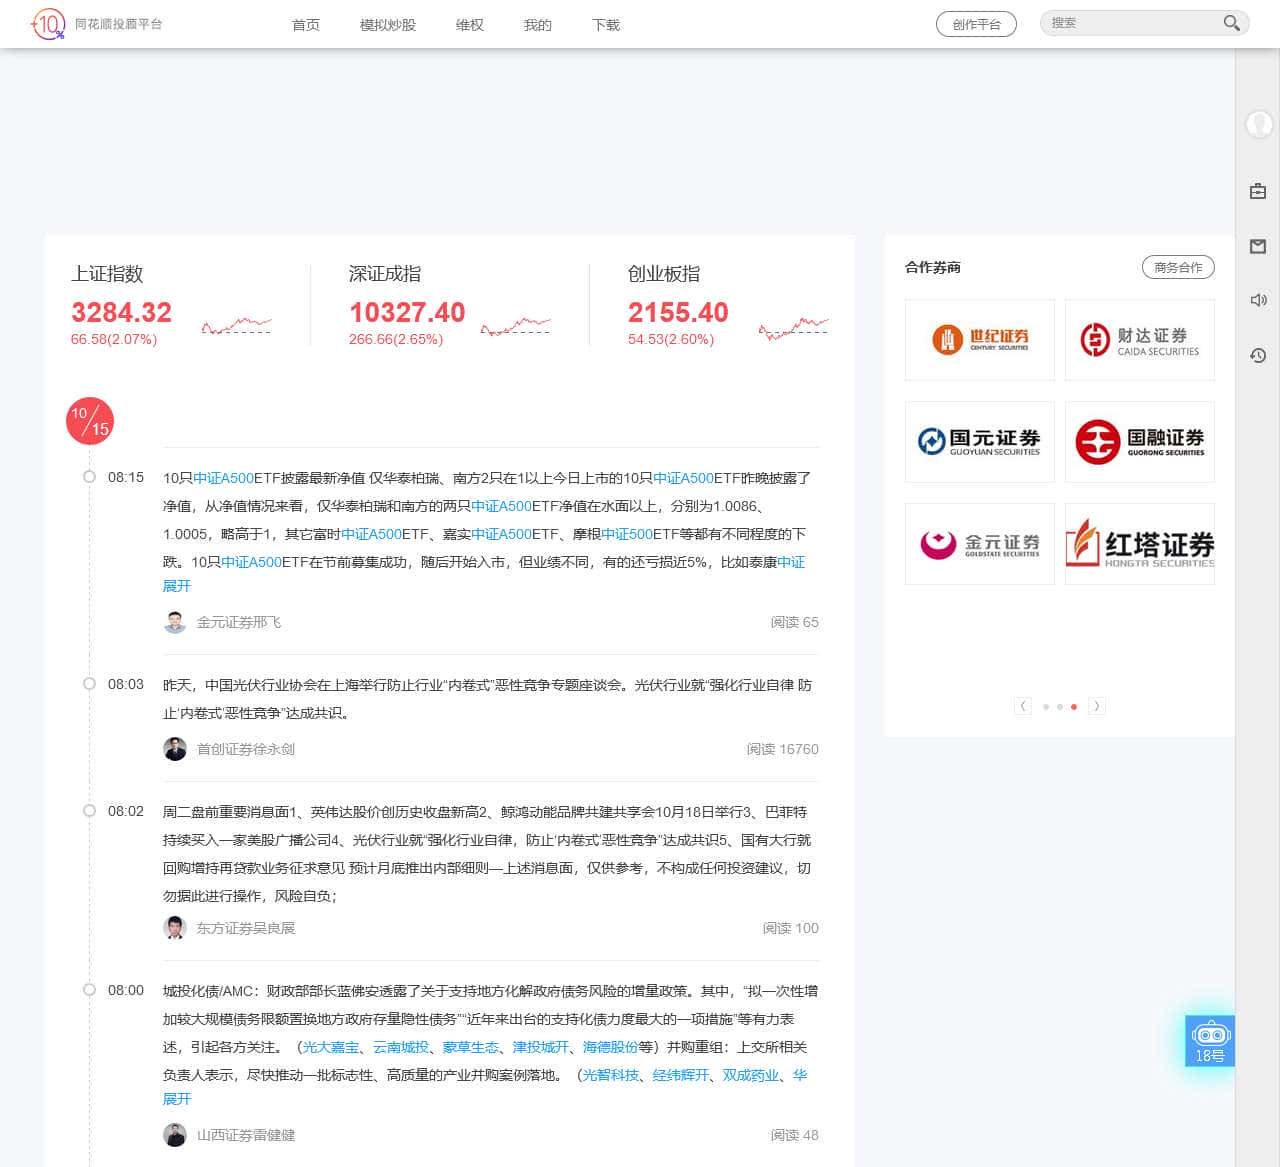Image resolution: width=1280 pixels, height=1167 pixels.
Task: Focus the 搜索 input field
Action: 1130,23
